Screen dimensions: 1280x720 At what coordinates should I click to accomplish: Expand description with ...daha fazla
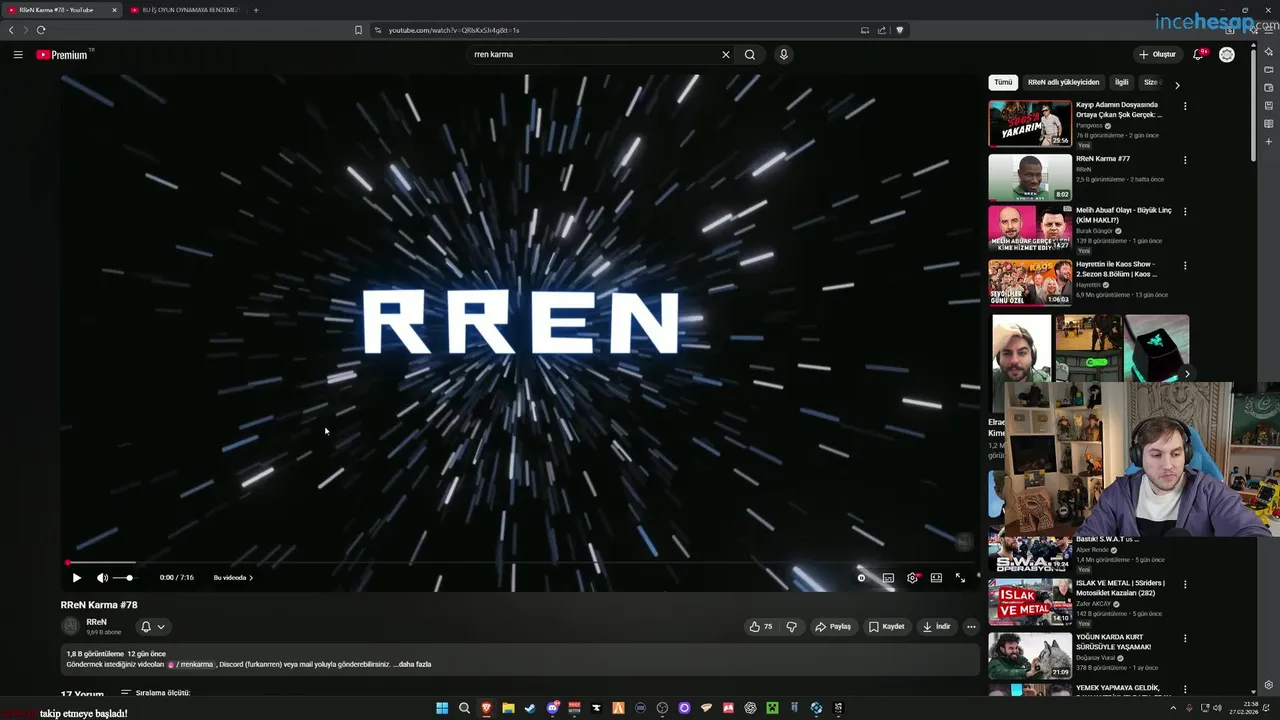click(411, 664)
